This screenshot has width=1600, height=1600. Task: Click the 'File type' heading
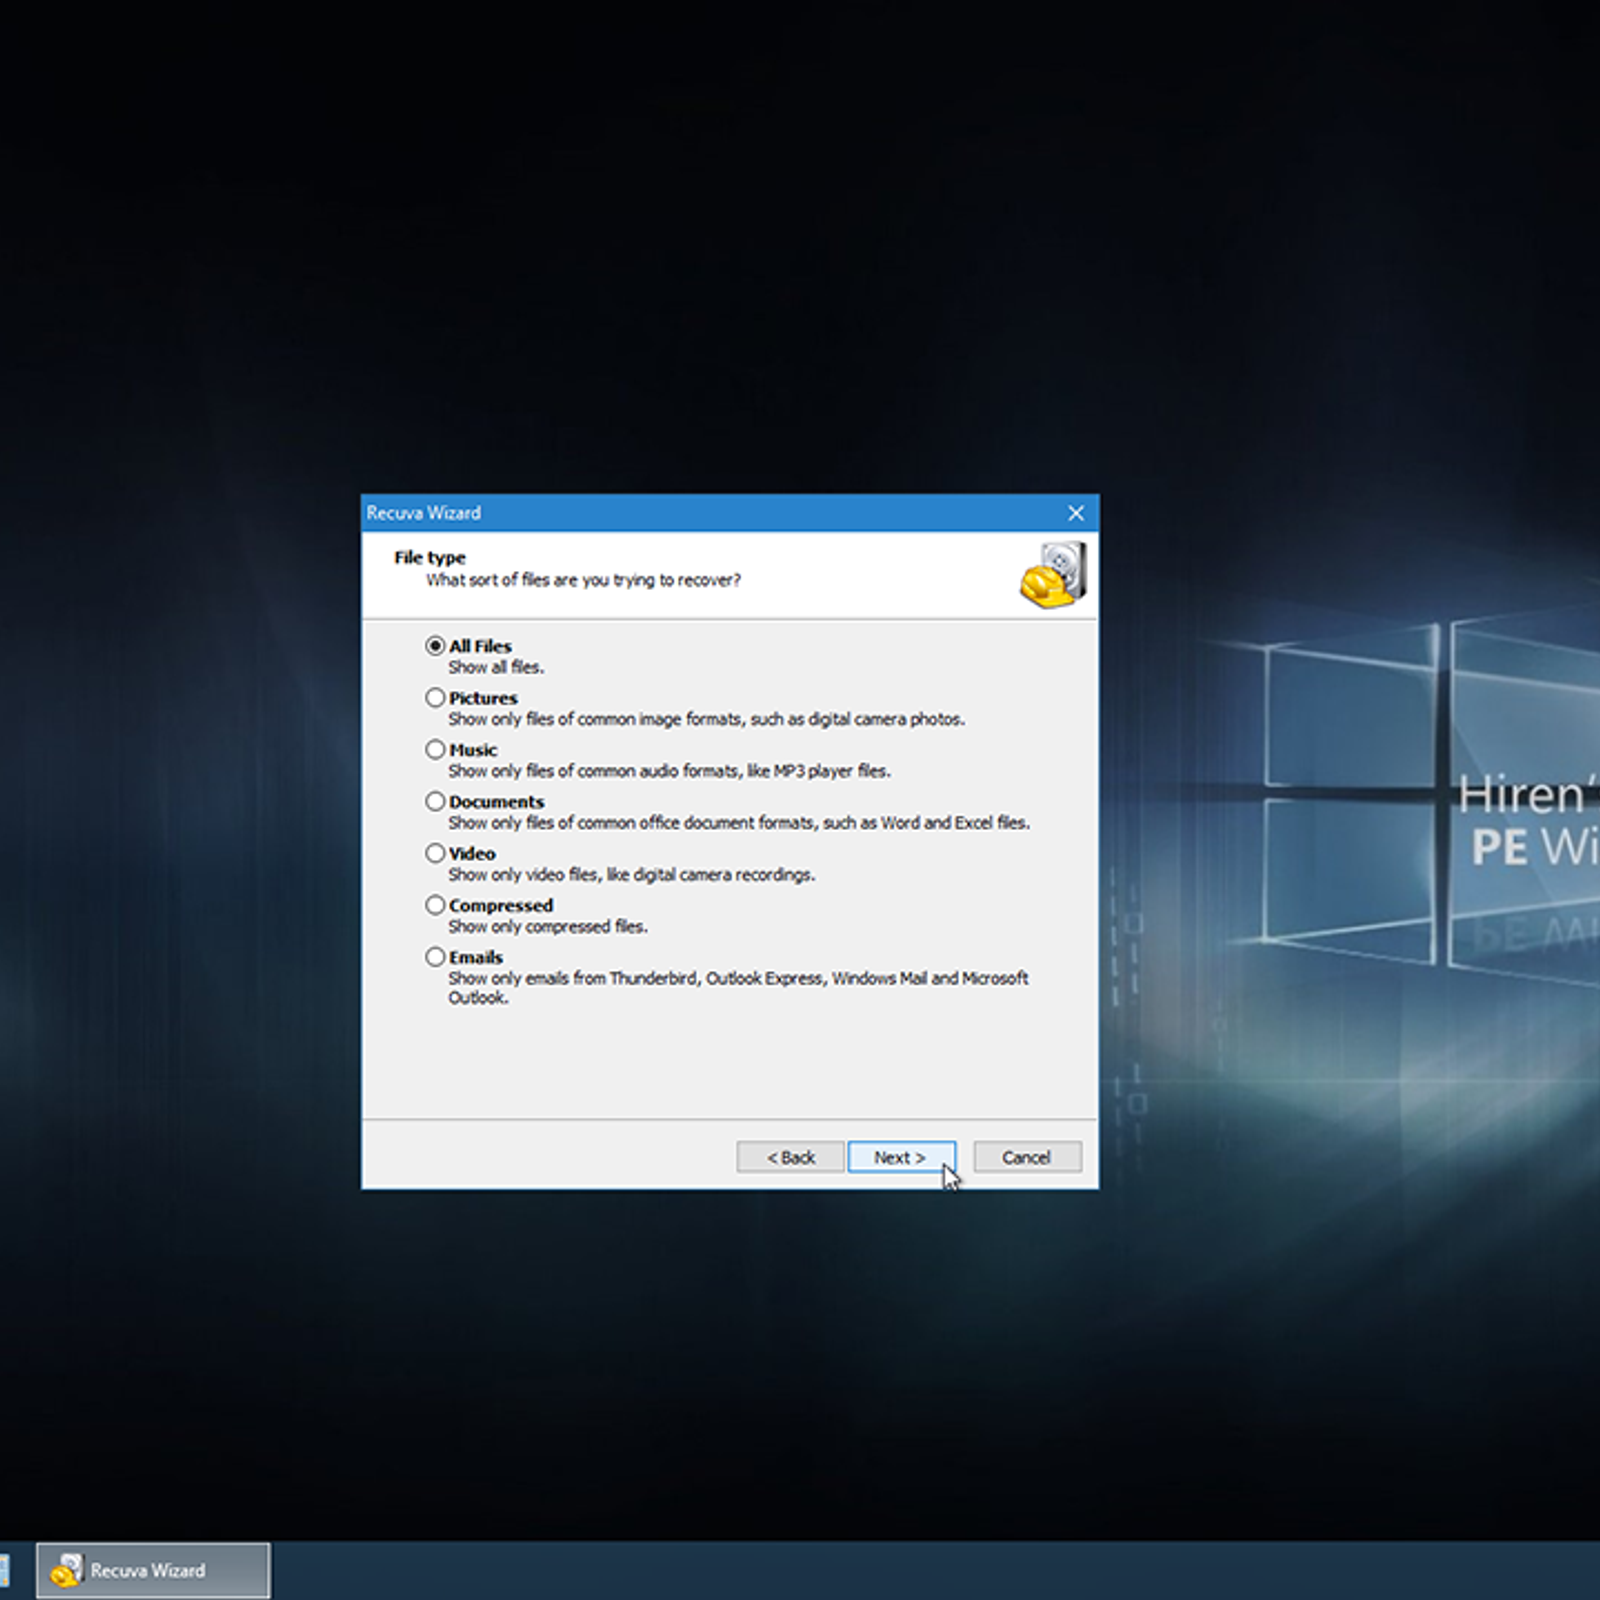tap(430, 558)
